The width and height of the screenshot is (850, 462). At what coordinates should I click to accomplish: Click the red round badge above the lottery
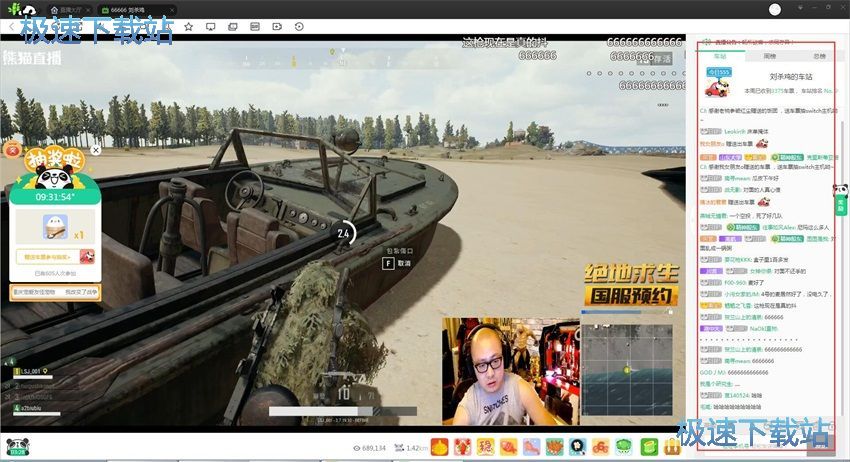tap(12, 150)
